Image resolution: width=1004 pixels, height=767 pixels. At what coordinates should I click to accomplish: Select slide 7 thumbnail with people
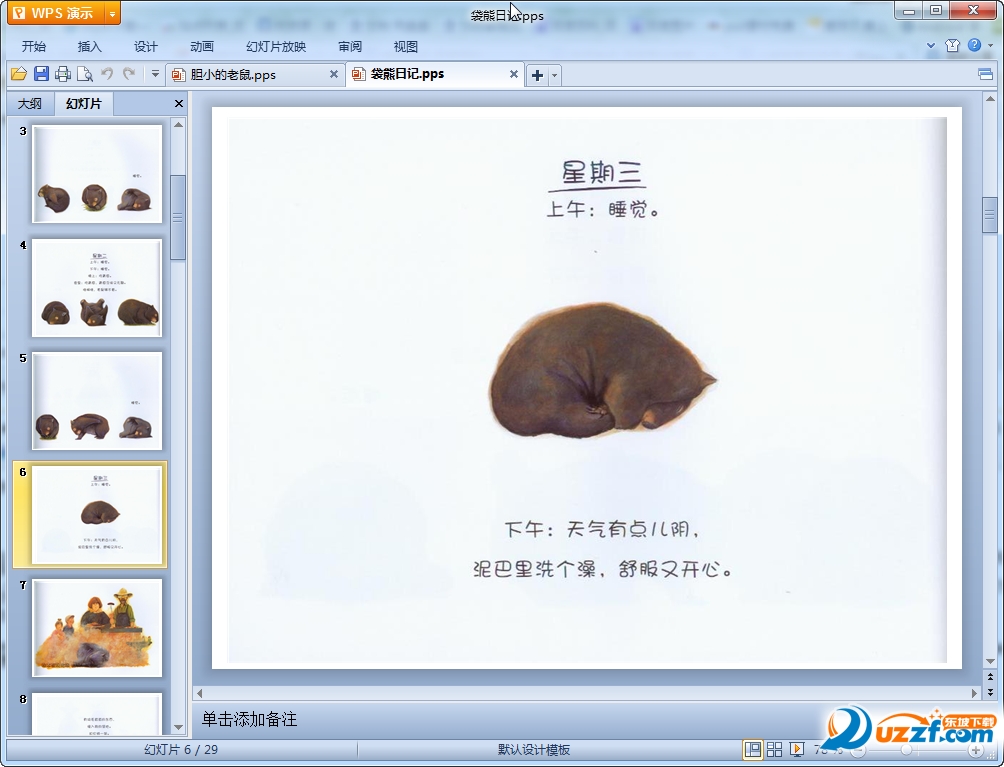click(97, 628)
